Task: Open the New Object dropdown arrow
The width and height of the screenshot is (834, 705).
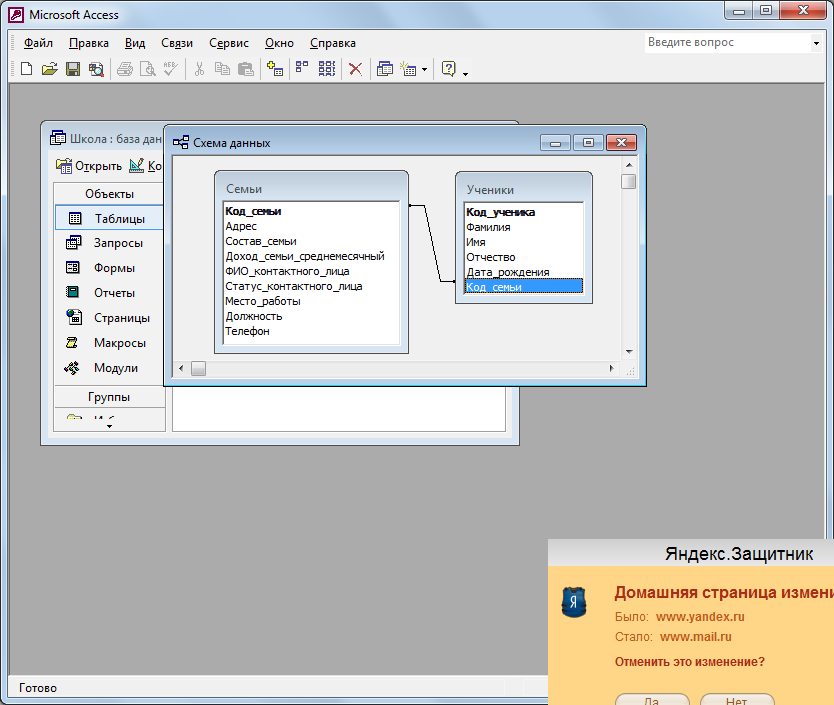Action: coord(424,70)
